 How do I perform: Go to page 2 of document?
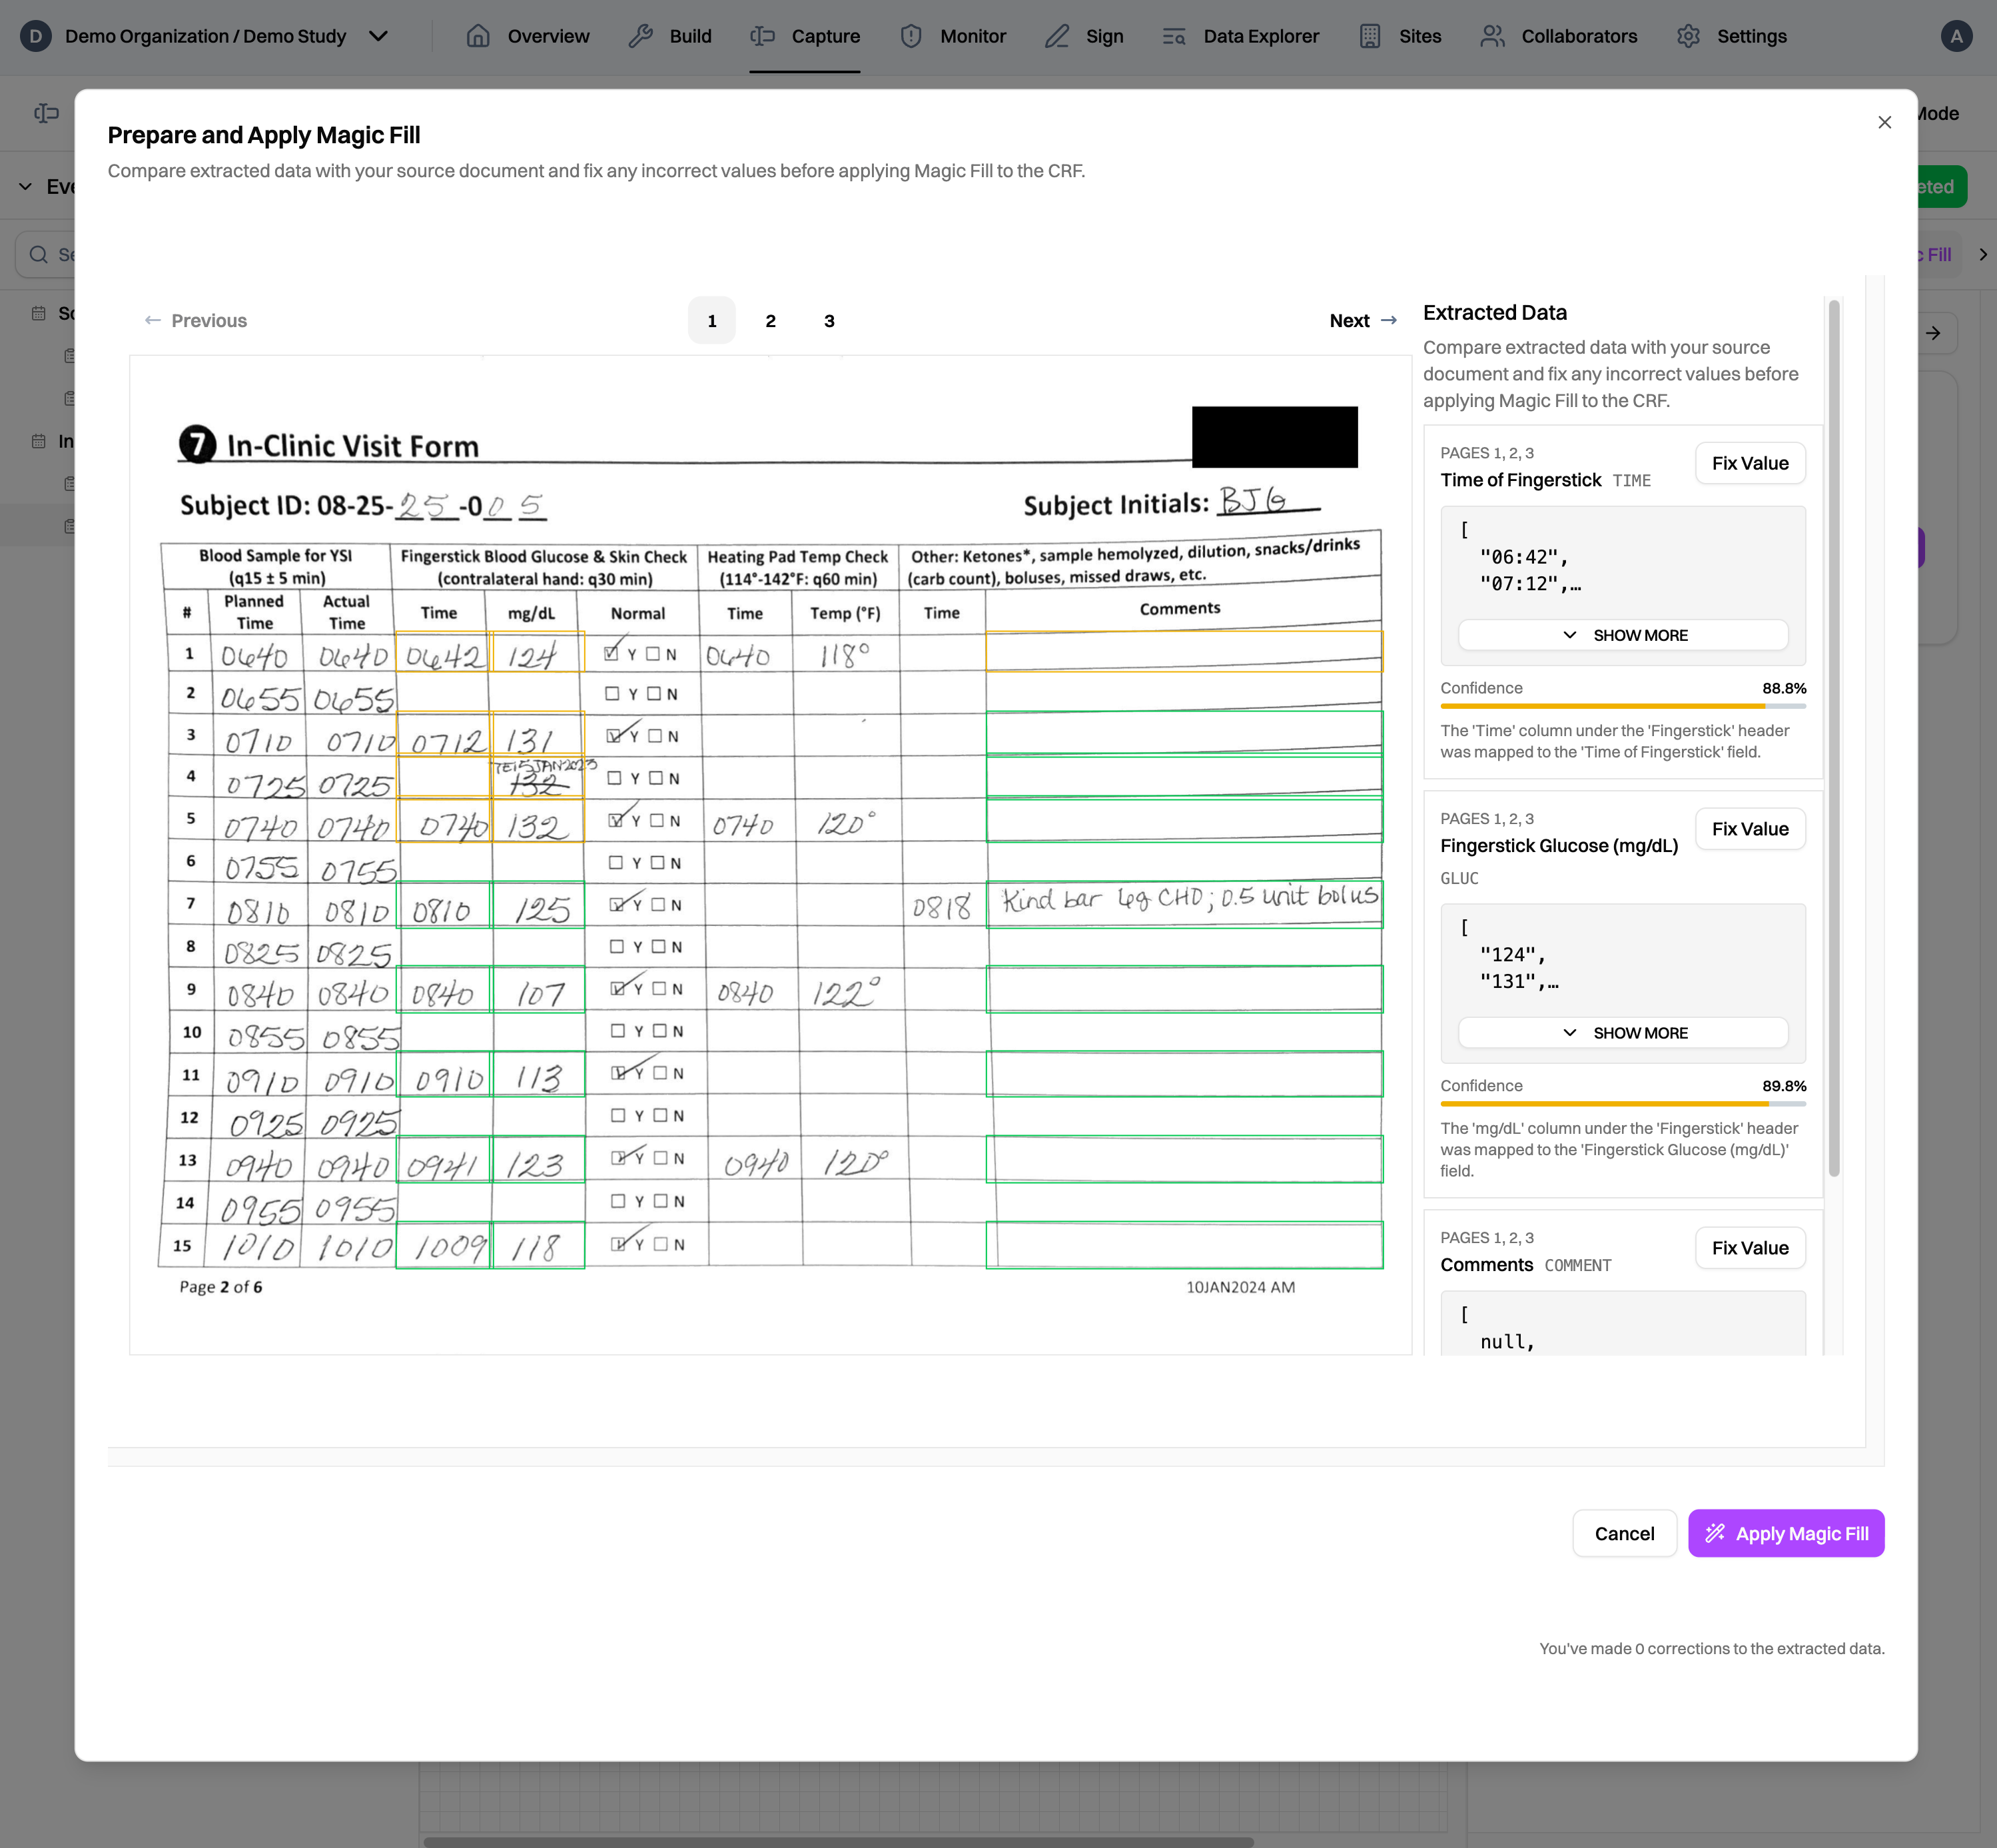[770, 321]
